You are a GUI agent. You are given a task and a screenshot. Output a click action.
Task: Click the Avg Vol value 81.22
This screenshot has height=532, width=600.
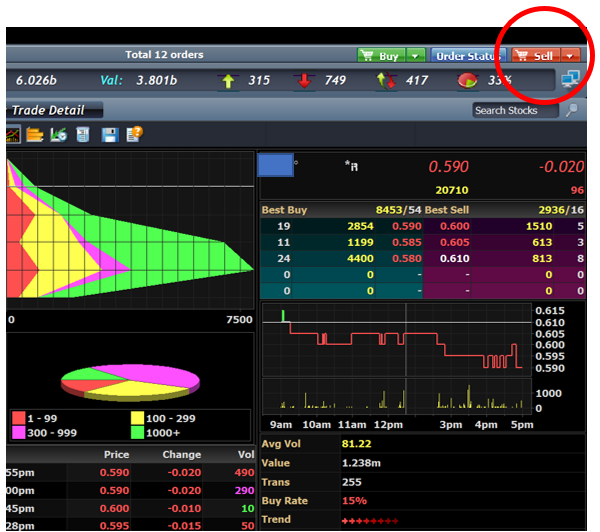(x=356, y=444)
